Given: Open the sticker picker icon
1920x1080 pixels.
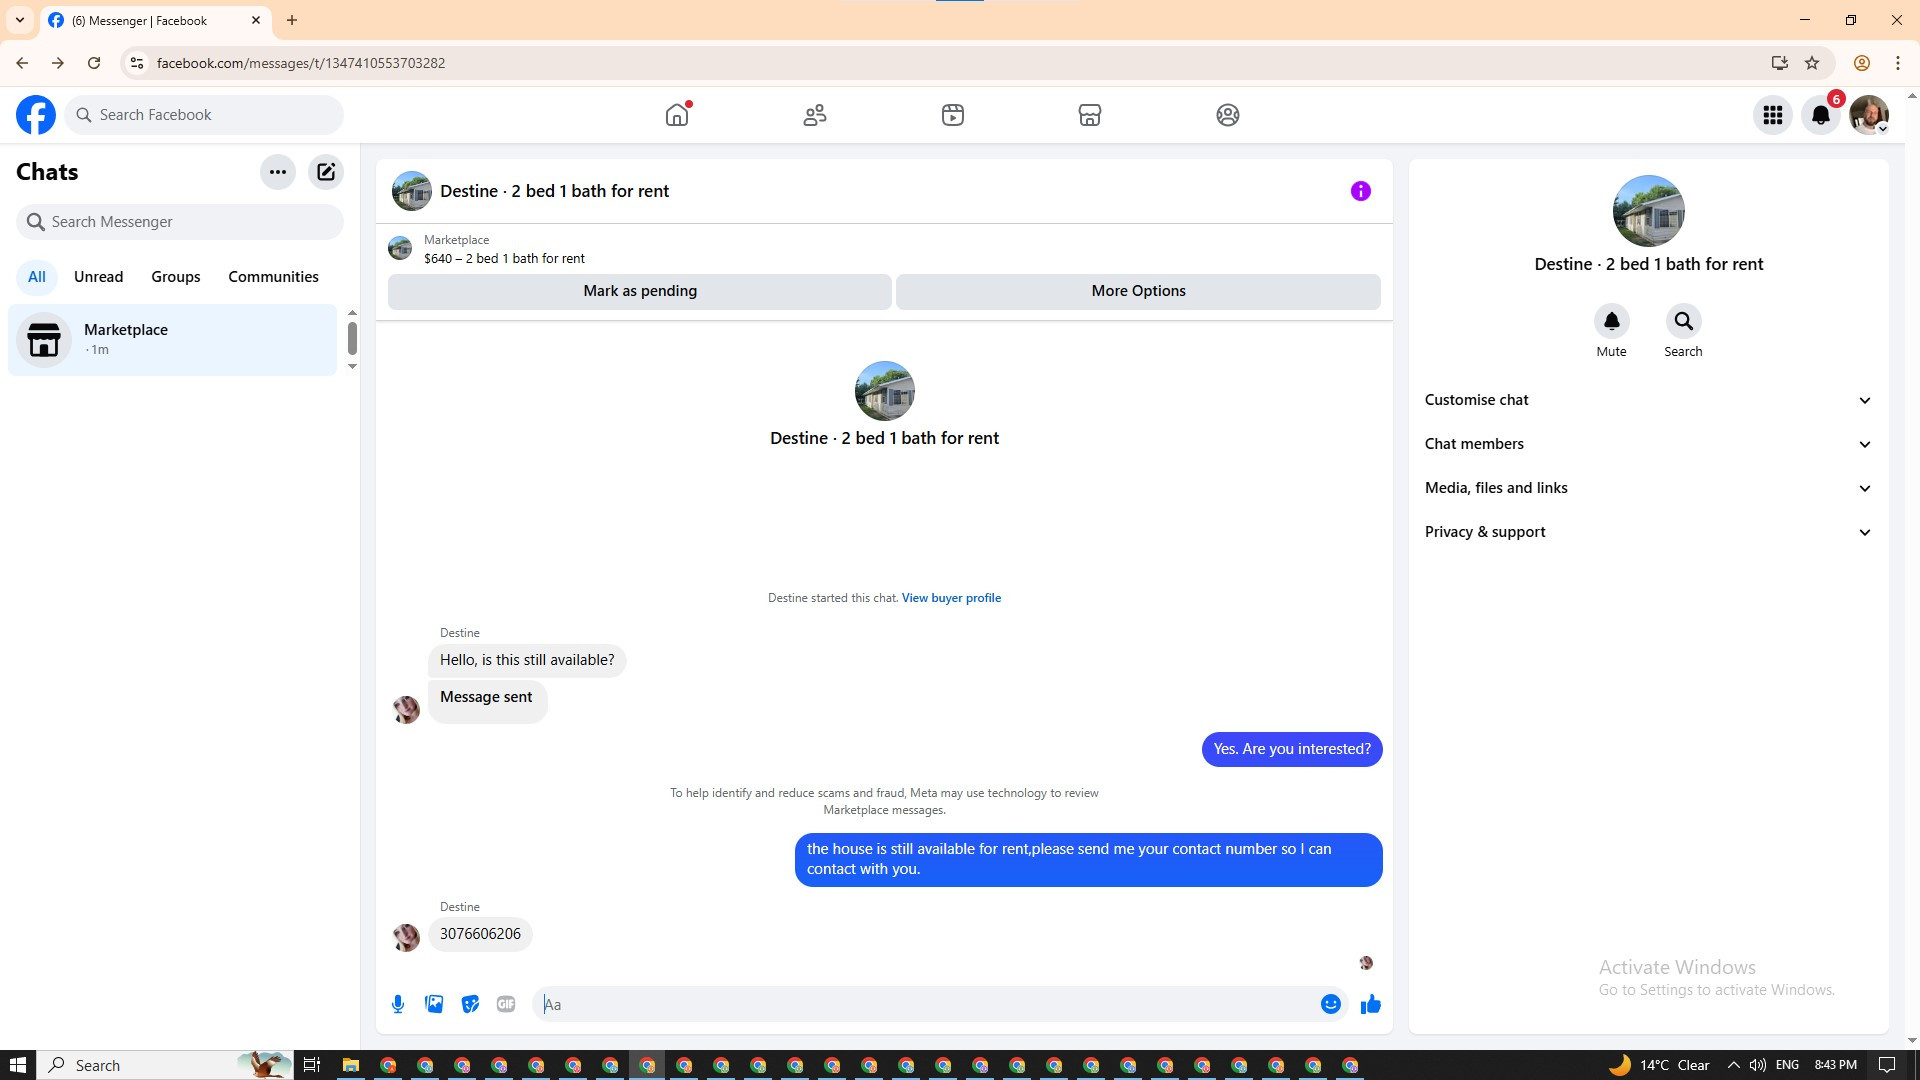Looking at the screenshot, I should pyautogui.click(x=470, y=1004).
